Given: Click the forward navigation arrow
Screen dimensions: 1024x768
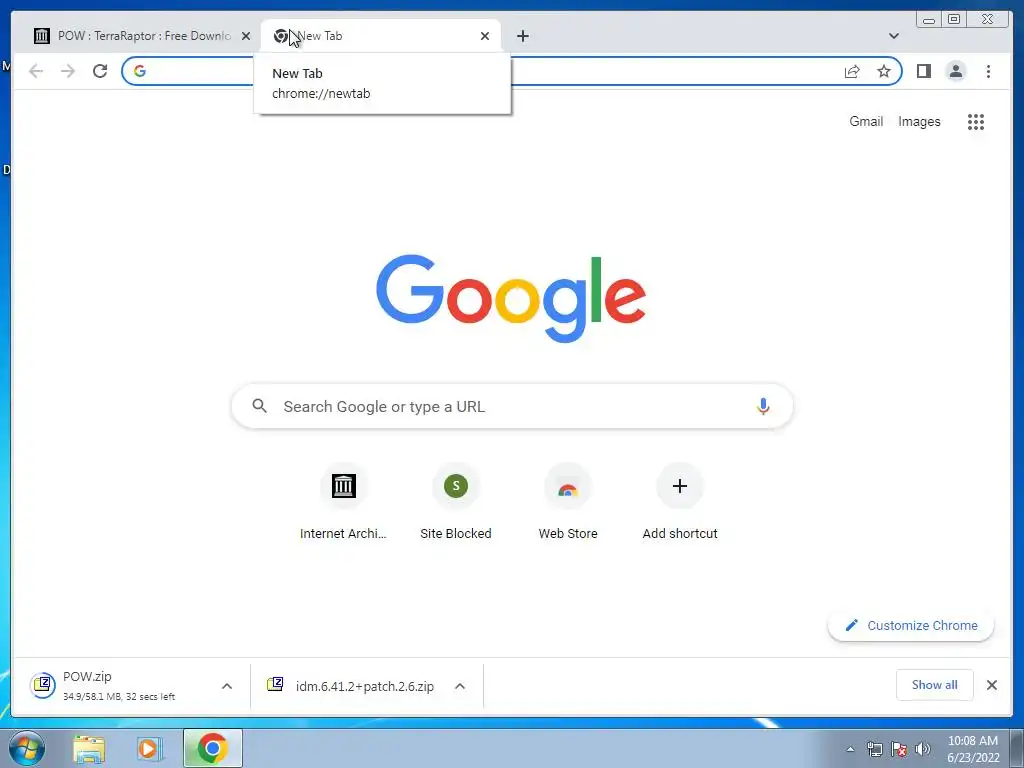Looking at the screenshot, I should [x=68, y=71].
